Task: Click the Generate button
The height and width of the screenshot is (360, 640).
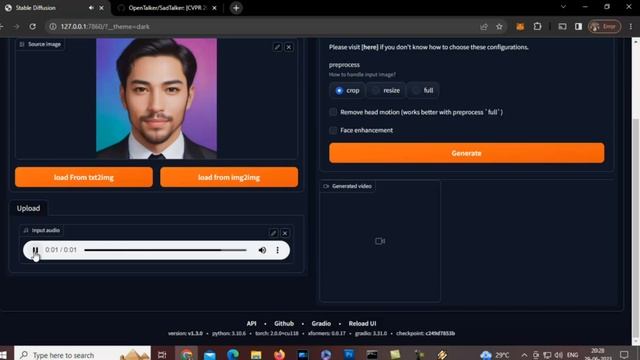Action: (x=467, y=153)
